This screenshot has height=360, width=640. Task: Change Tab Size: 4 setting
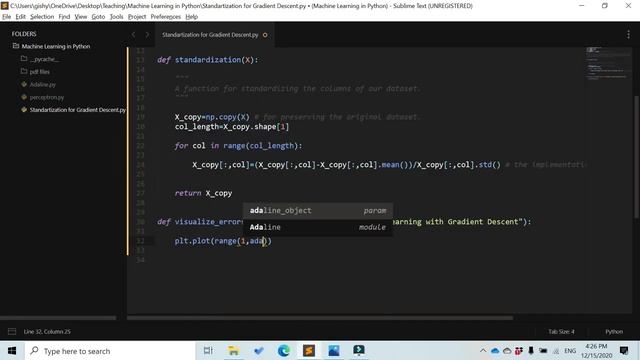tap(561, 331)
